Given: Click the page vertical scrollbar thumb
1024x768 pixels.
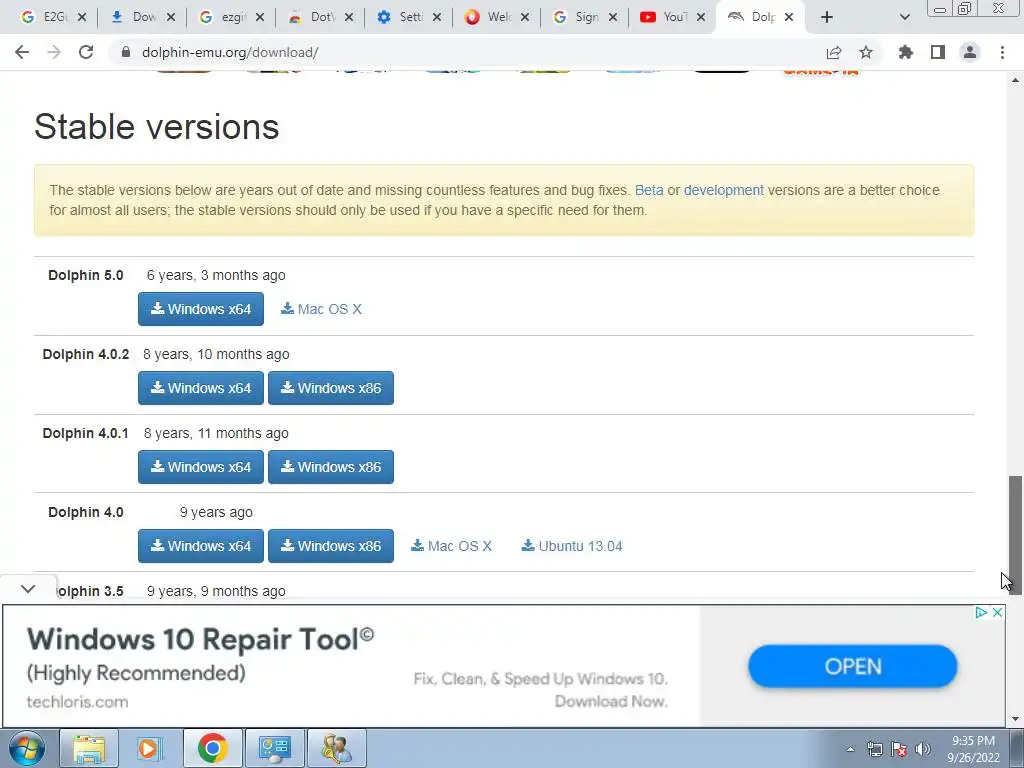Looking at the screenshot, I should (1015, 536).
